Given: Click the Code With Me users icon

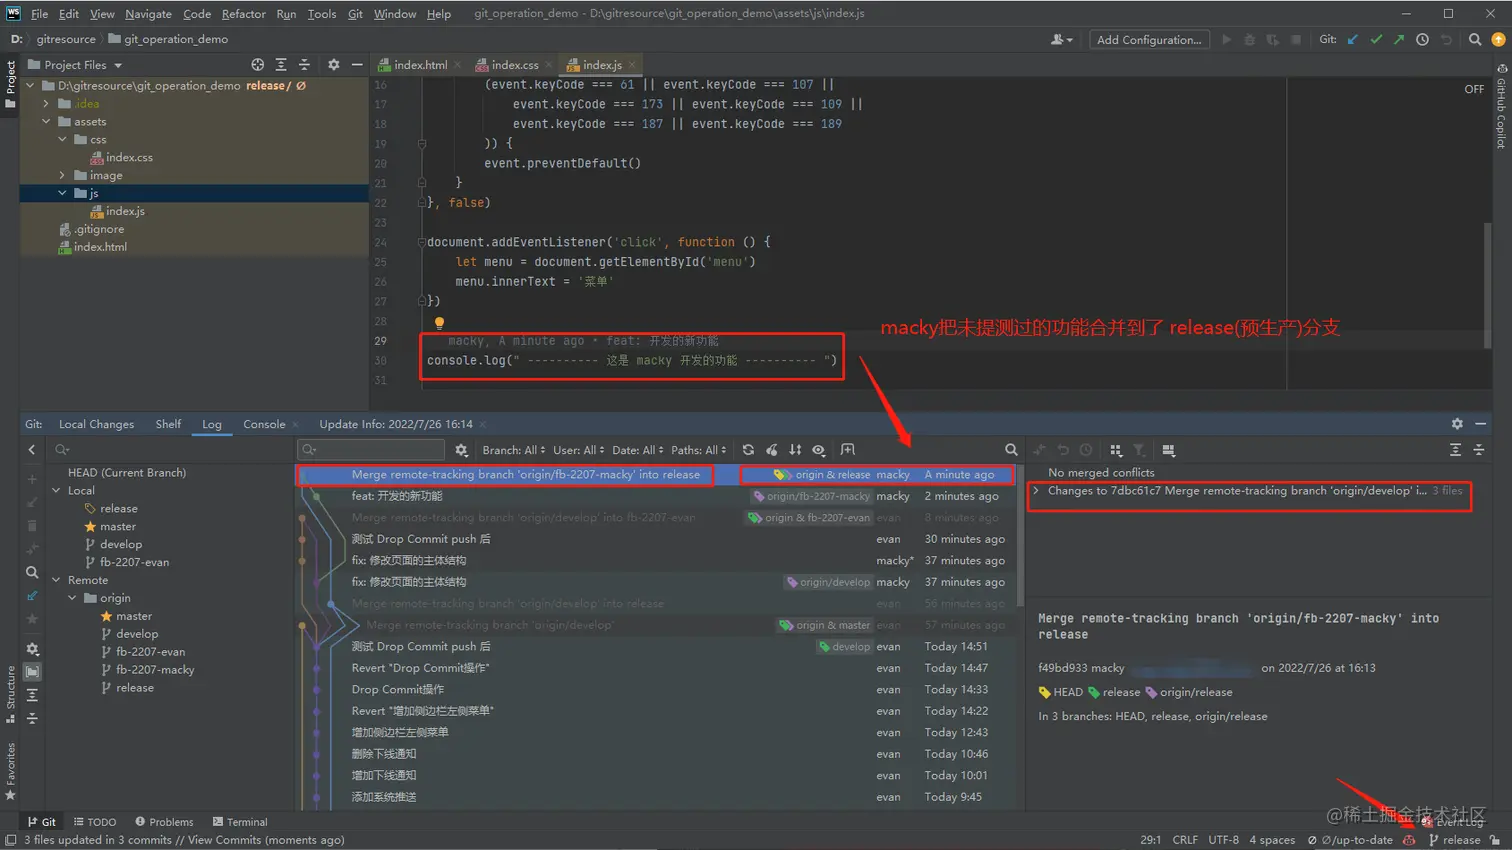Looking at the screenshot, I should coord(1060,40).
